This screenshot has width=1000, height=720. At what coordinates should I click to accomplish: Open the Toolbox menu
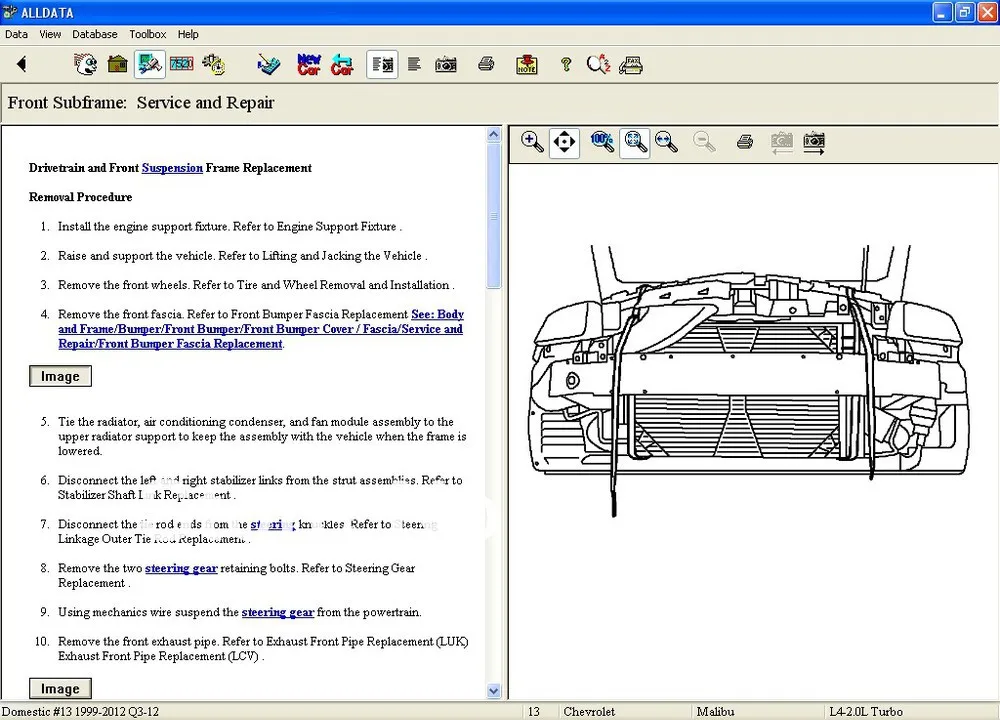coord(147,34)
